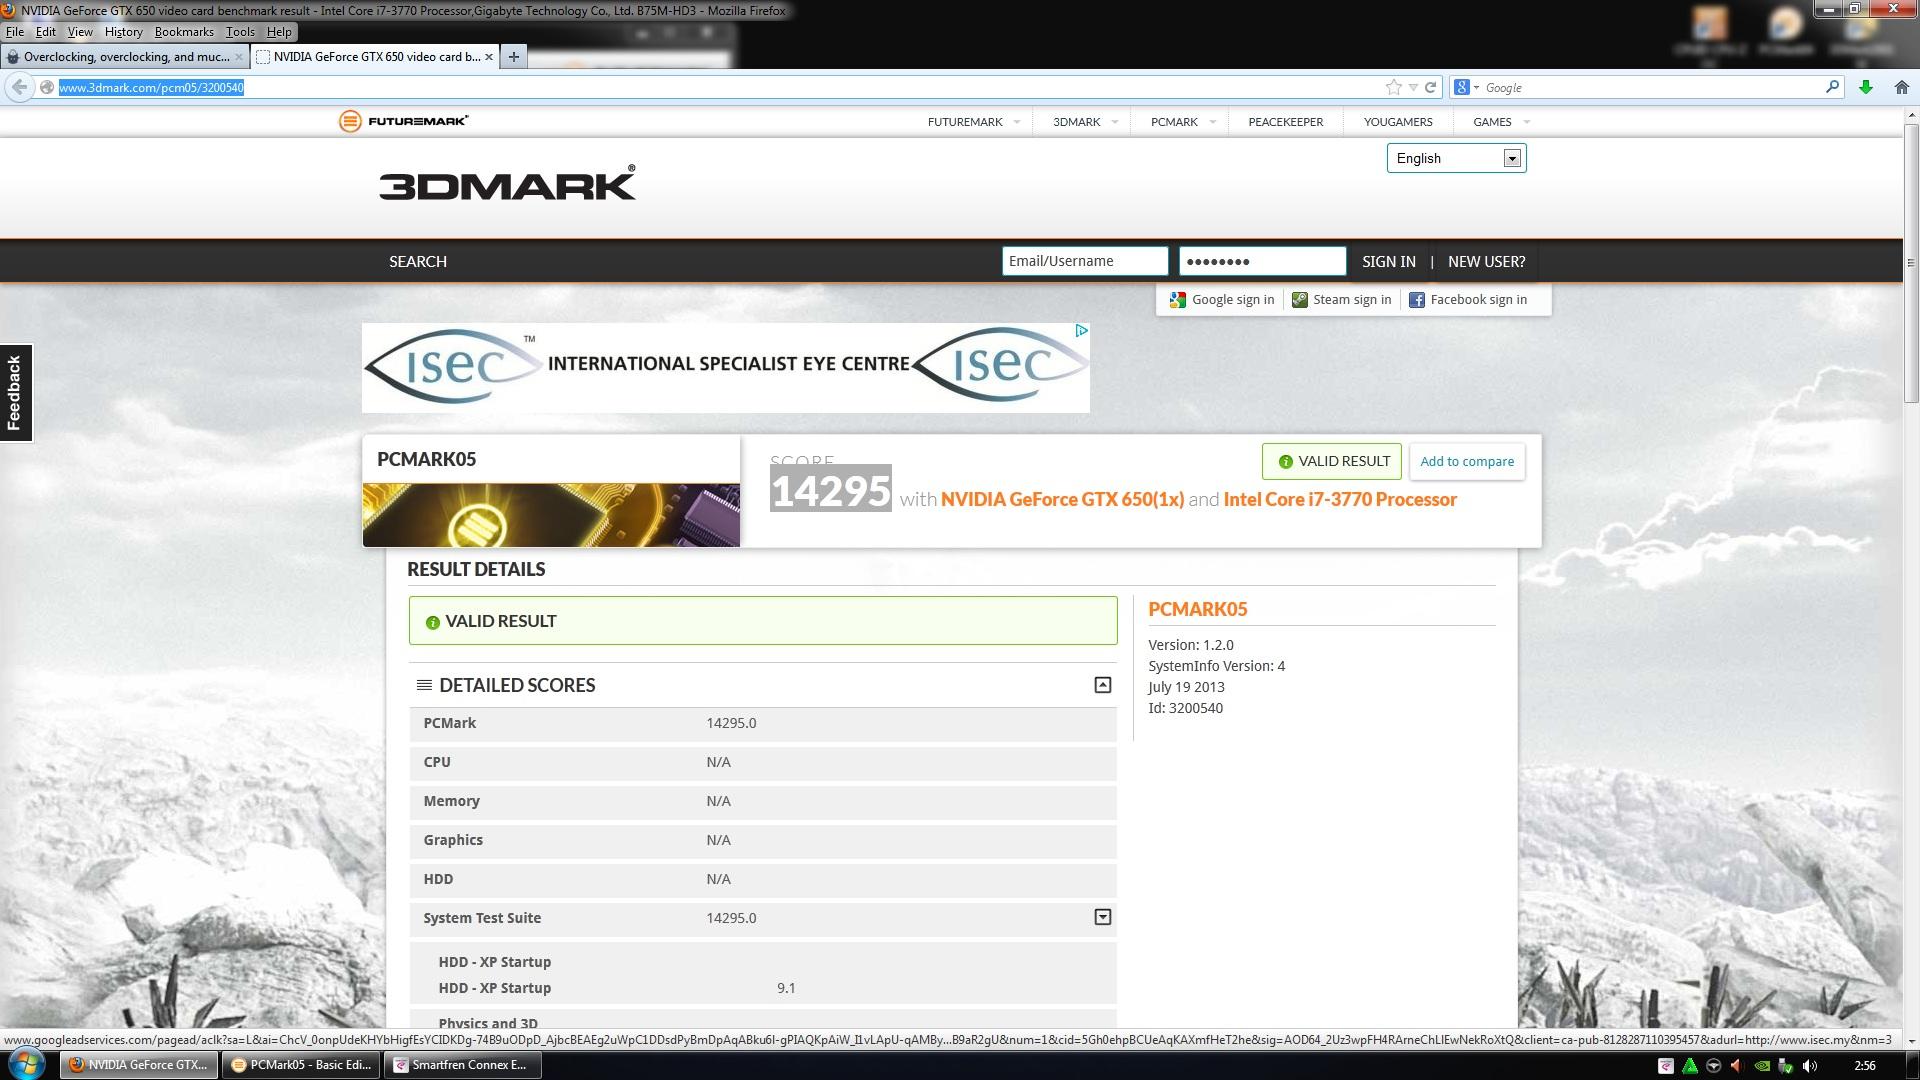Click the list icon beside DETAILED SCORES
The width and height of the screenshot is (1920, 1080).
[424, 685]
